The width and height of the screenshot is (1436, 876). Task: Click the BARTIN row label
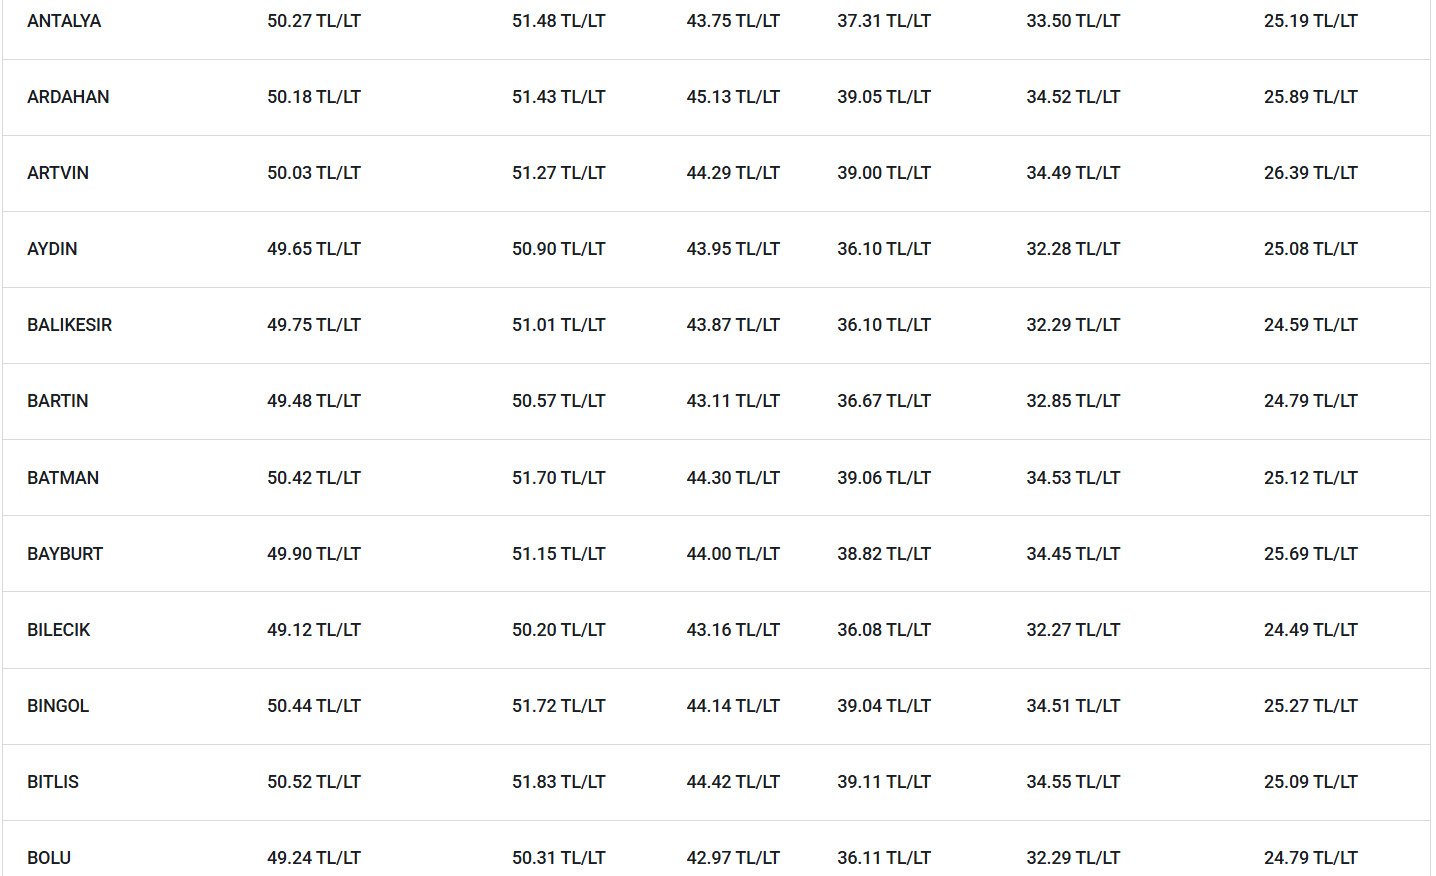pos(58,401)
